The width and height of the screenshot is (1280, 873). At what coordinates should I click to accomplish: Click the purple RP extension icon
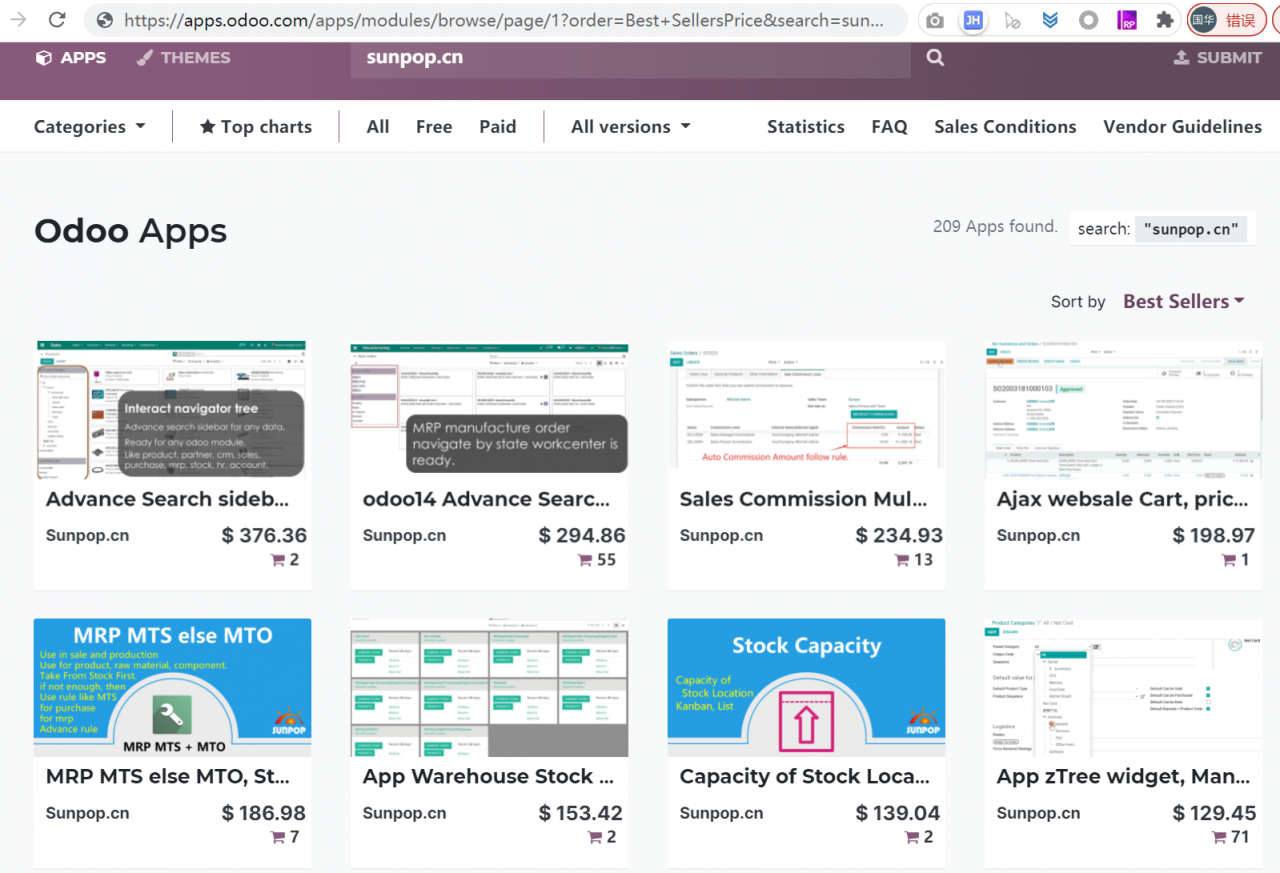click(1127, 20)
